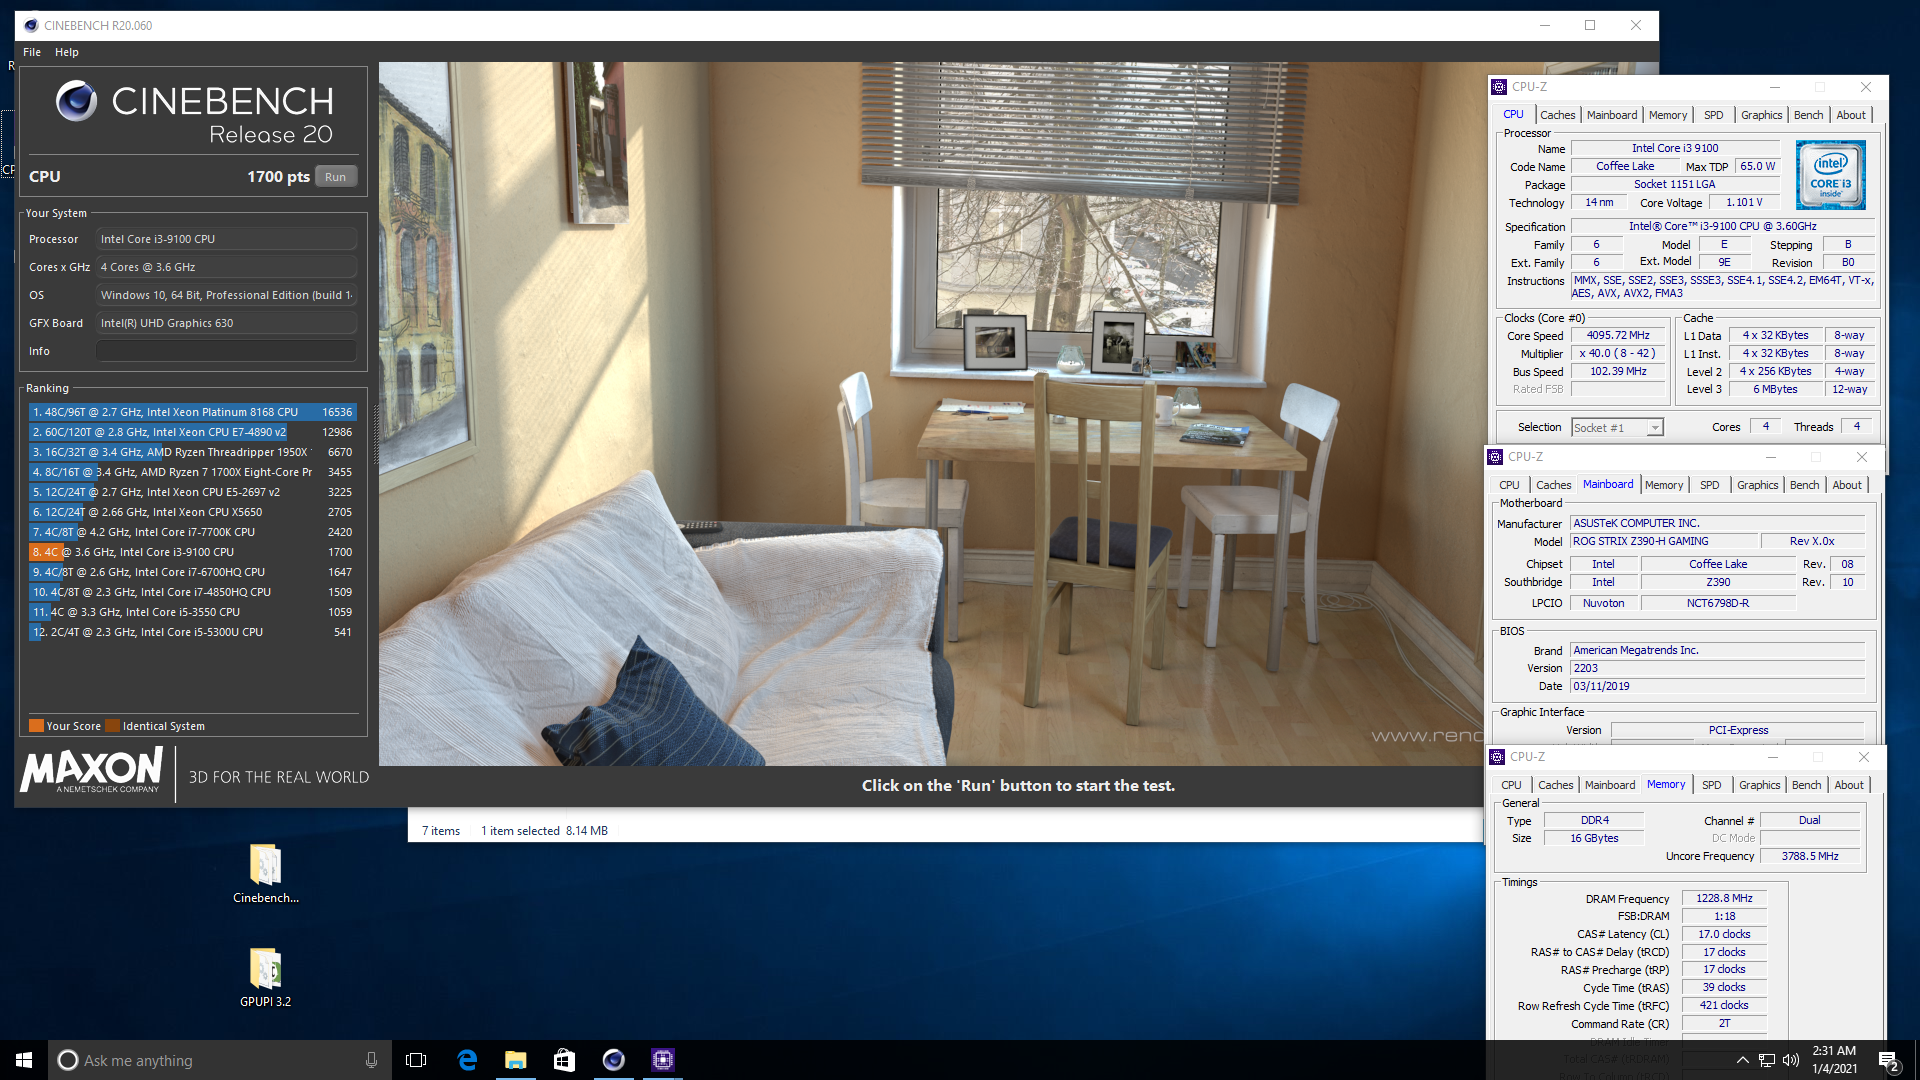Switch bottom CPU-Z window to CPU tab
Viewport: 1920px width, 1080px height.
coord(1511,785)
